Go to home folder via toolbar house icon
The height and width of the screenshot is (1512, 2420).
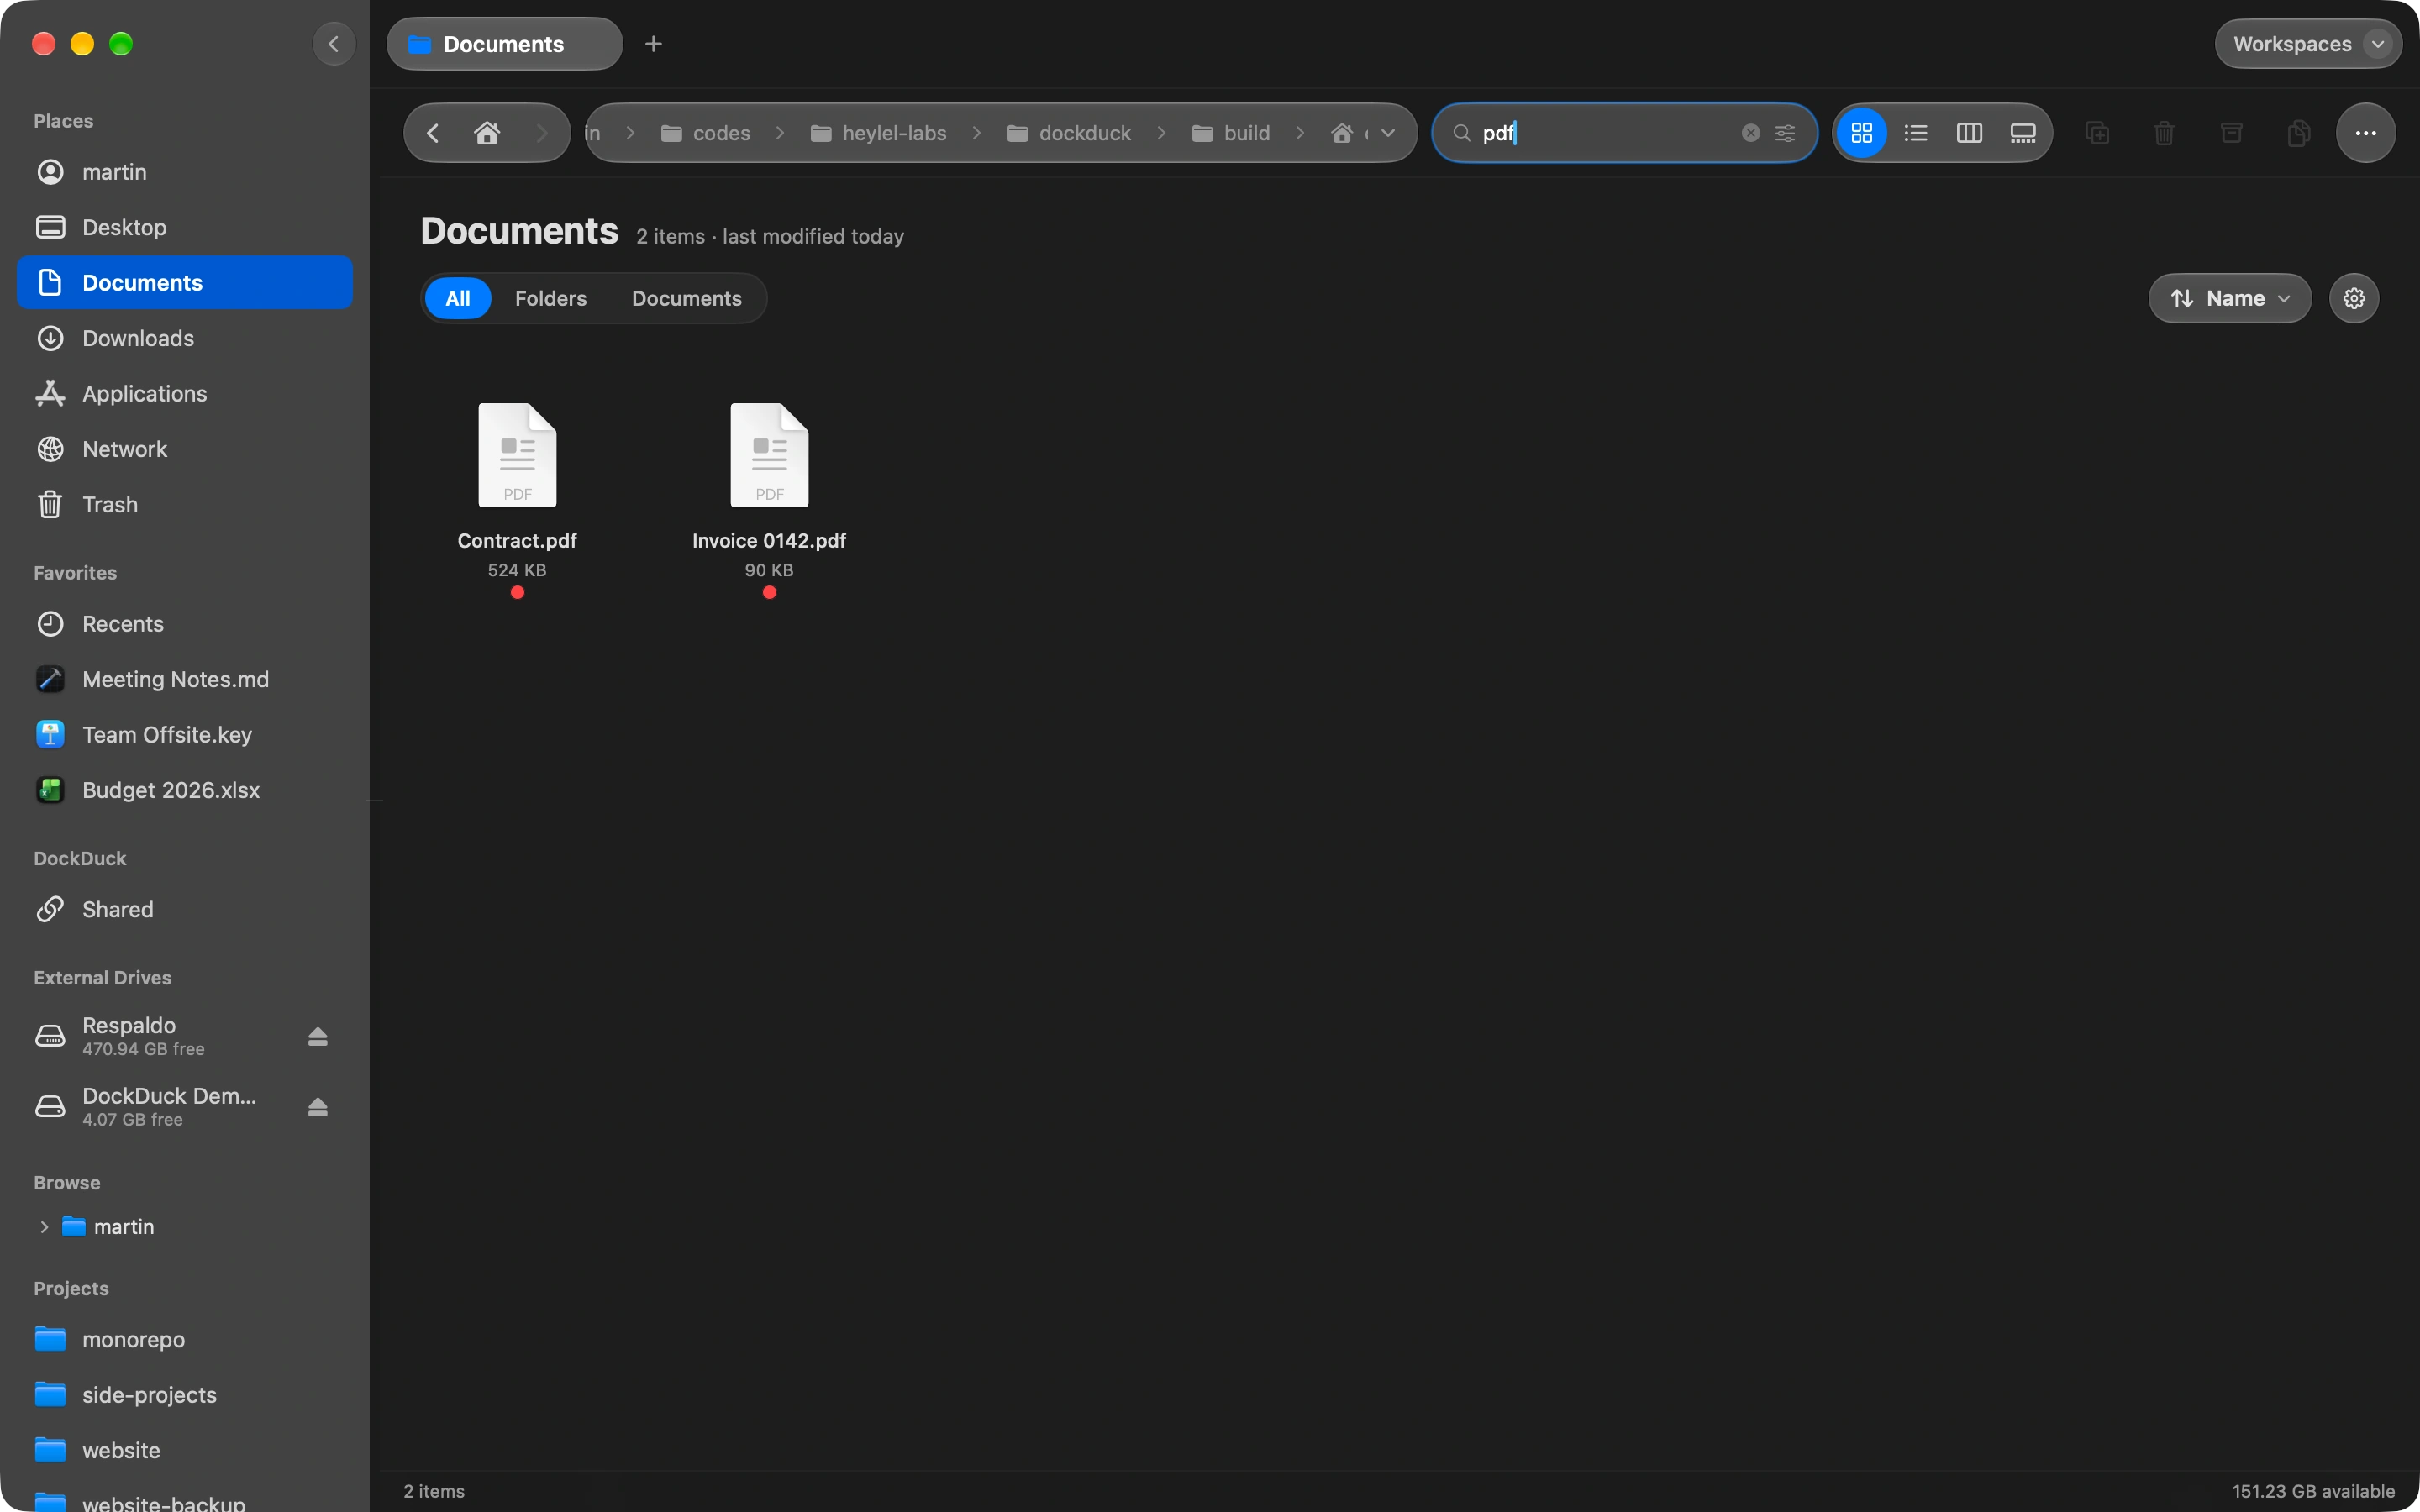(487, 133)
